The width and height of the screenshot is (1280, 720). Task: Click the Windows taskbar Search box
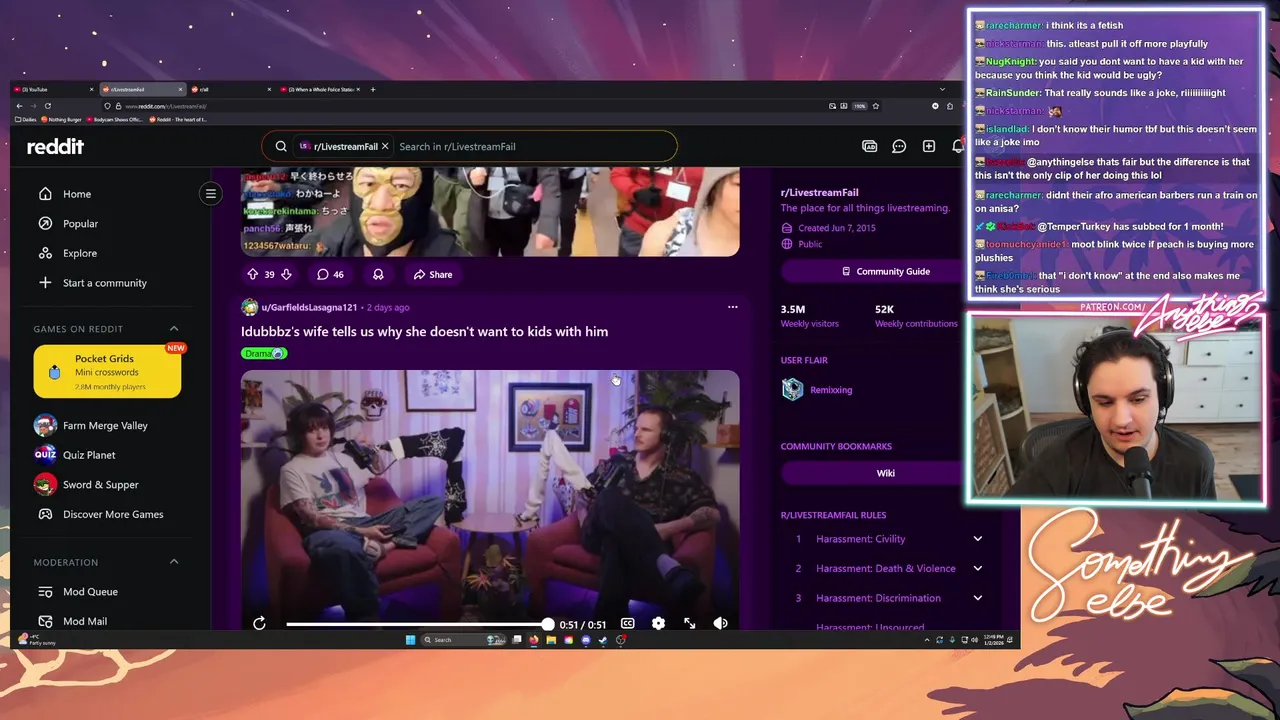462,640
